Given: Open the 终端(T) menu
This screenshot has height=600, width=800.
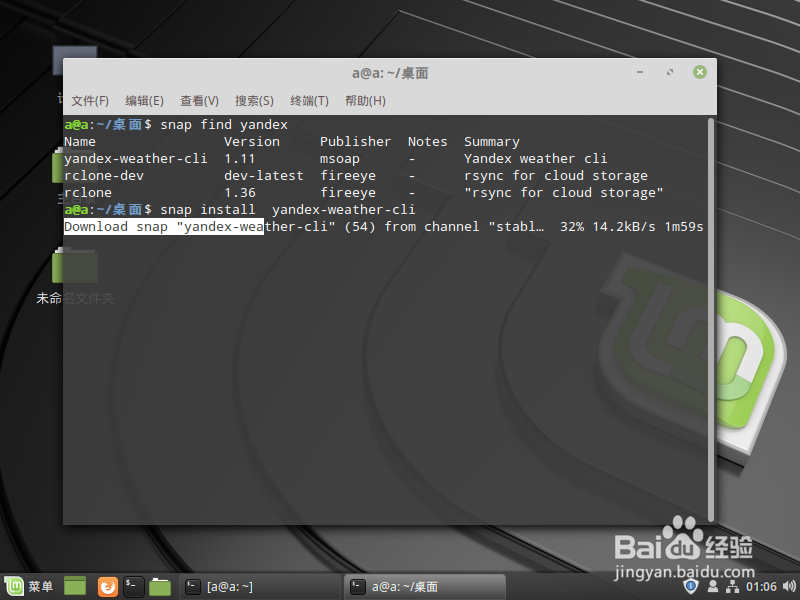Looking at the screenshot, I should (309, 101).
